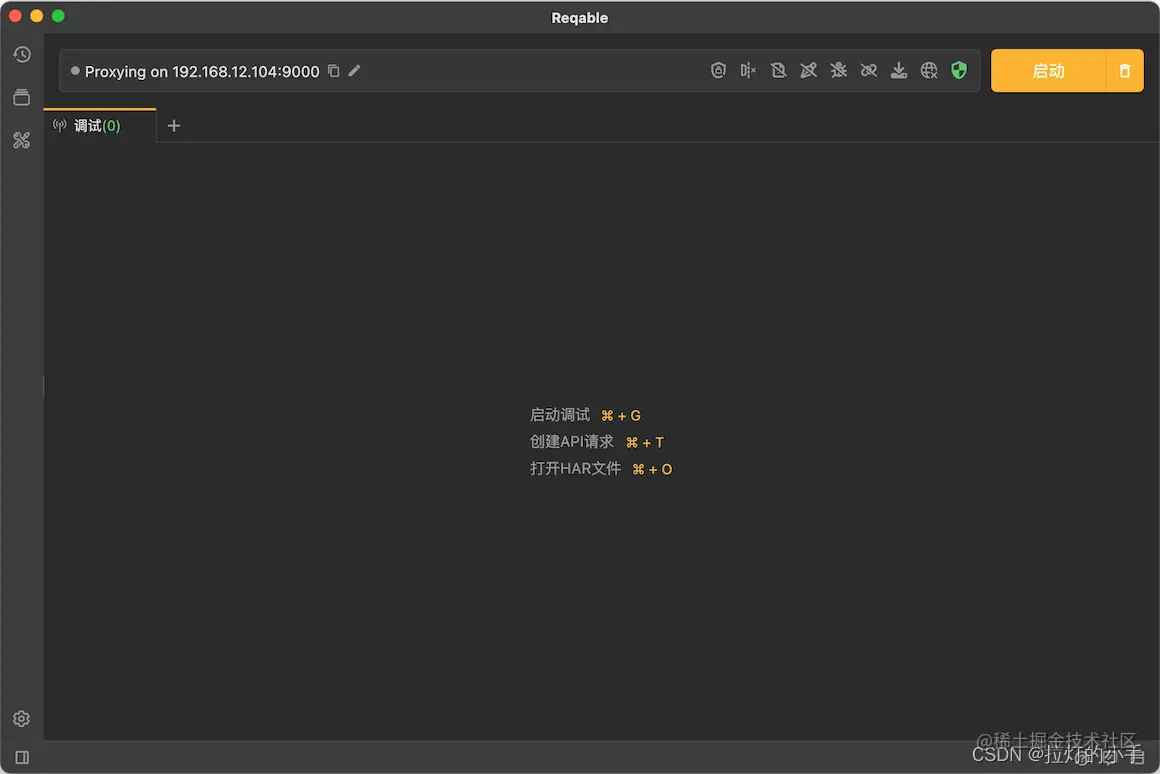Open the CA certificate manager icon

tap(718, 70)
